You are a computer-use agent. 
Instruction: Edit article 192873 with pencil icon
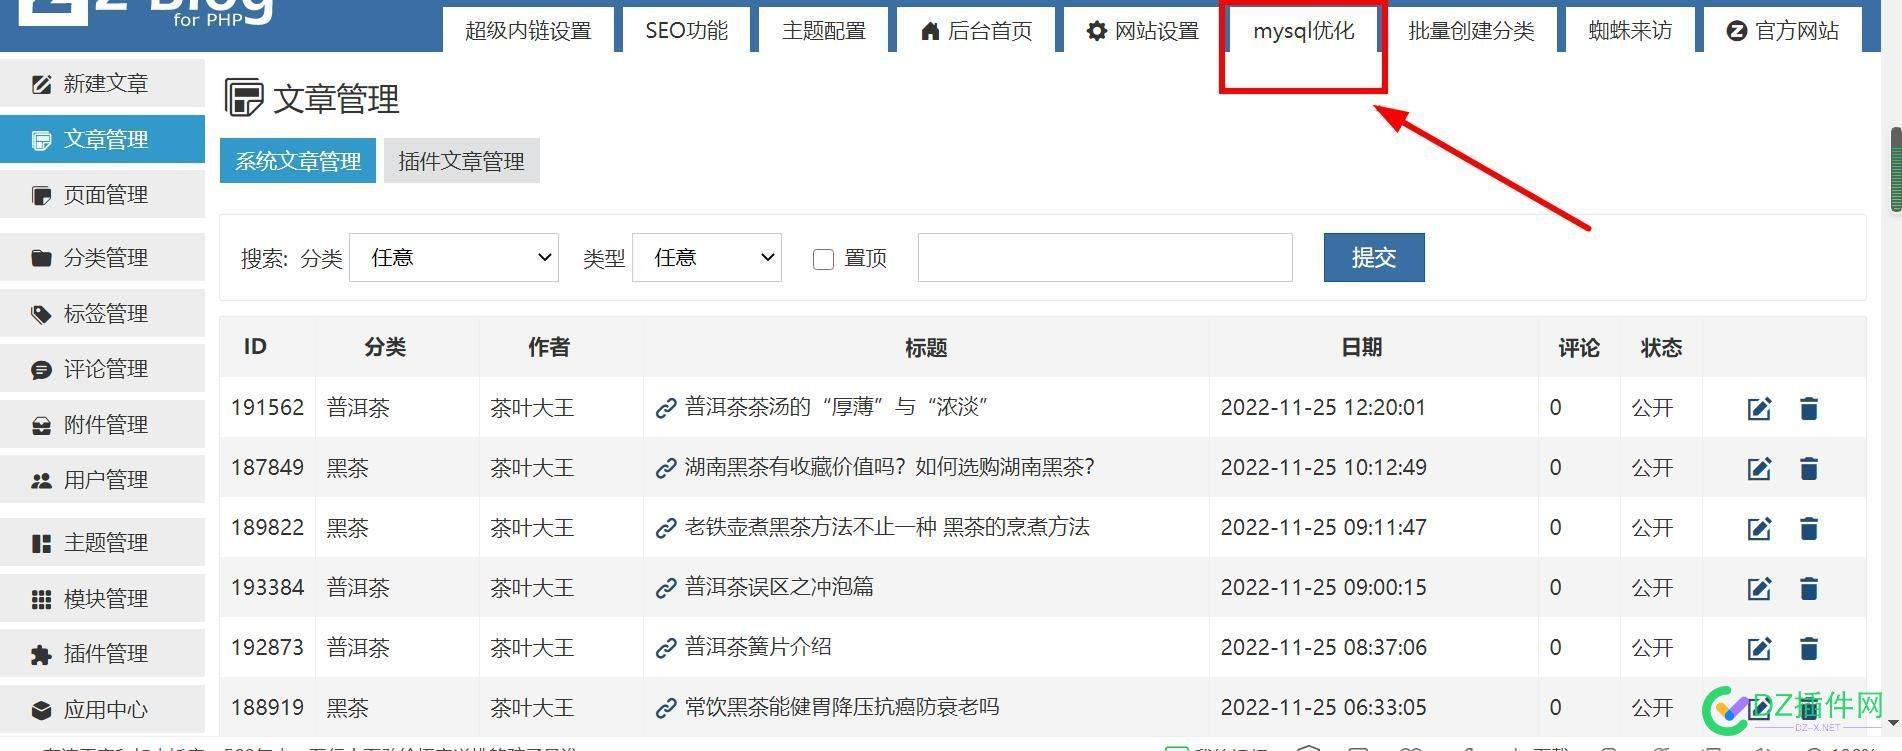1759,648
